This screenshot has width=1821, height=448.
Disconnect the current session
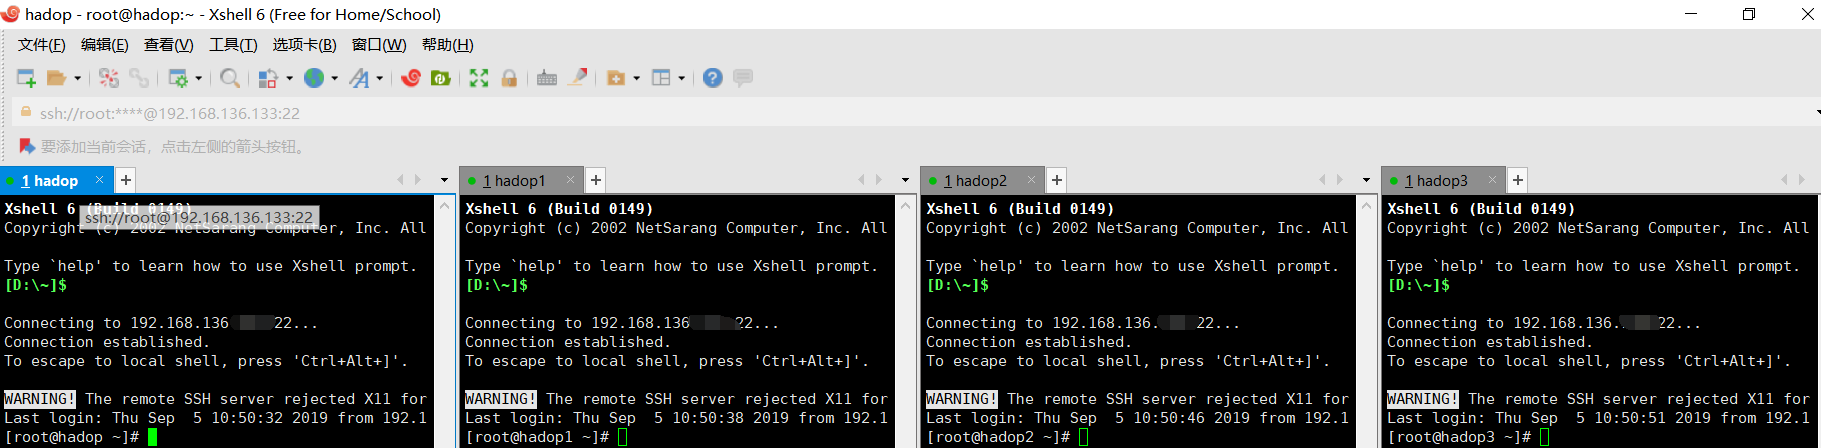(x=109, y=78)
